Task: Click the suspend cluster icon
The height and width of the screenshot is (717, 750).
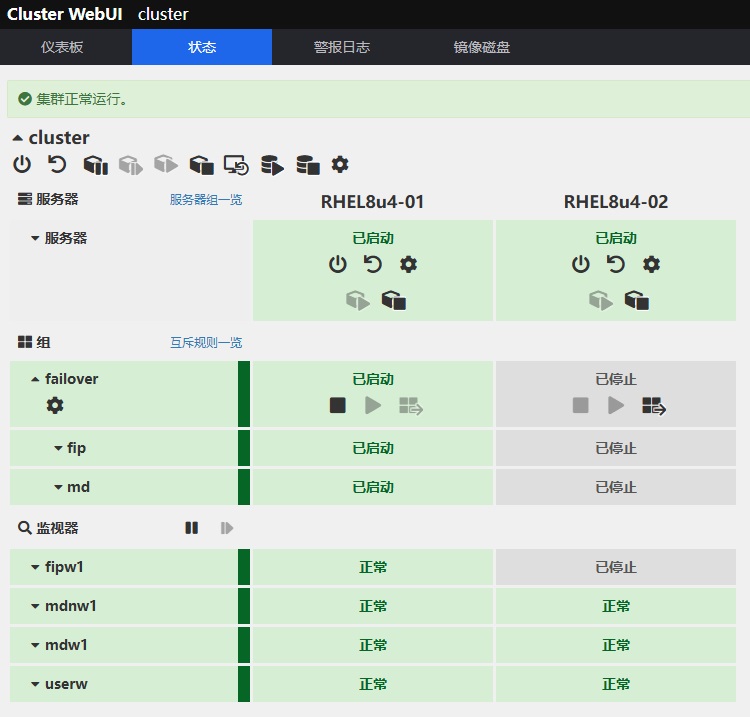Action: point(96,165)
